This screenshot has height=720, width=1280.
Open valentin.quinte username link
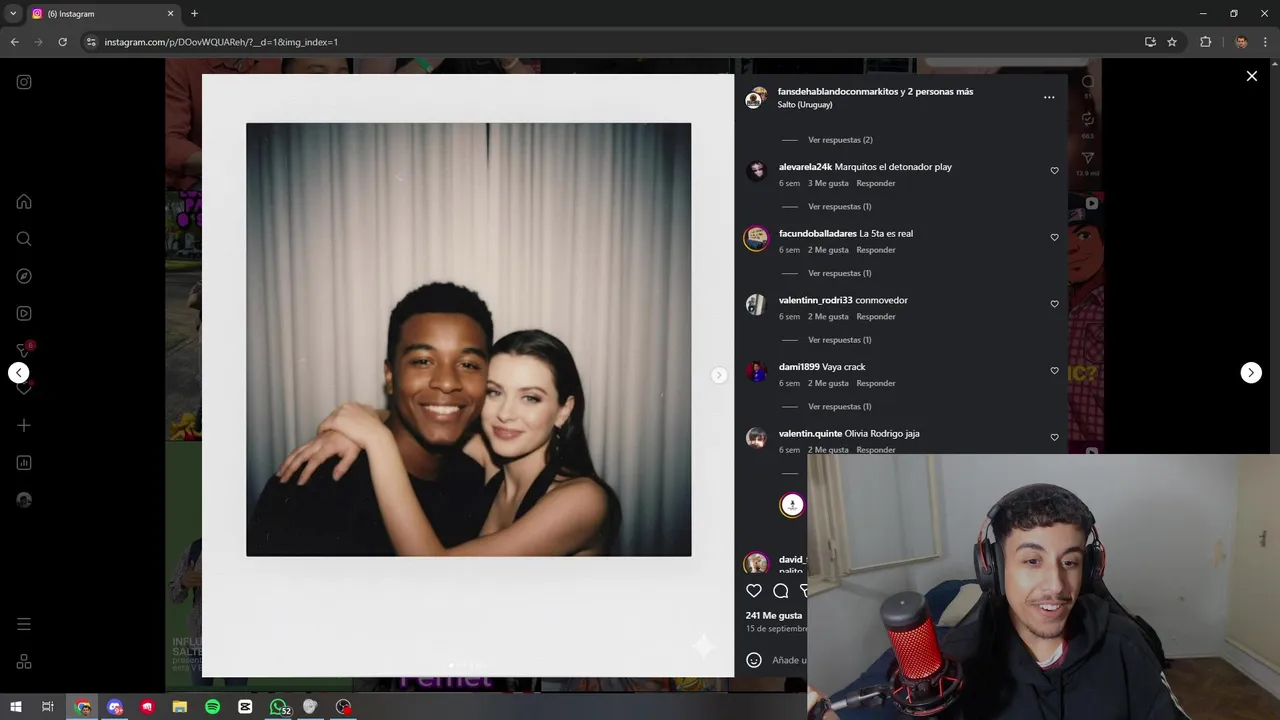pos(810,434)
